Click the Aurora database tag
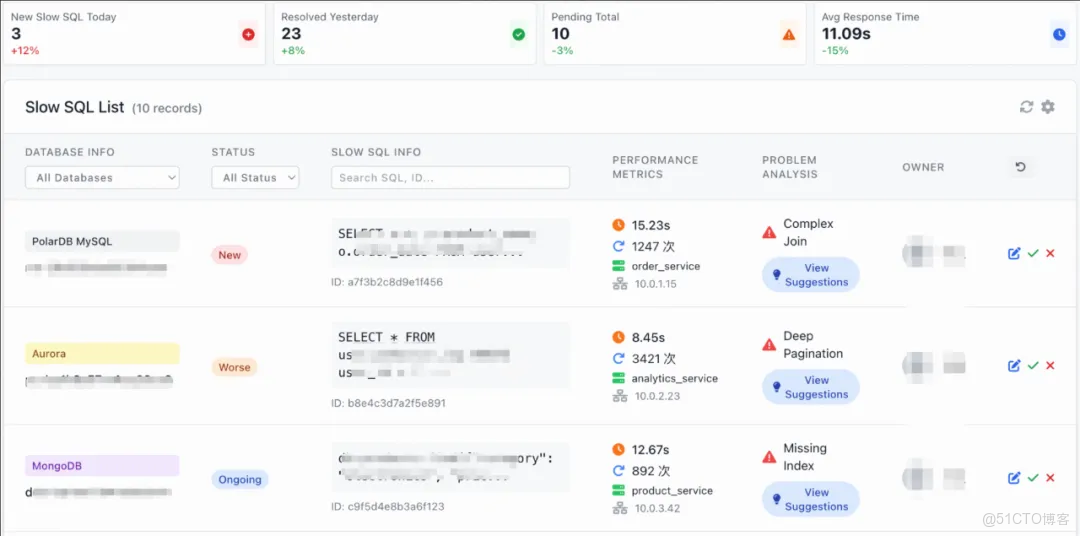The height and width of the screenshot is (536, 1080). [x=103, y=353]
